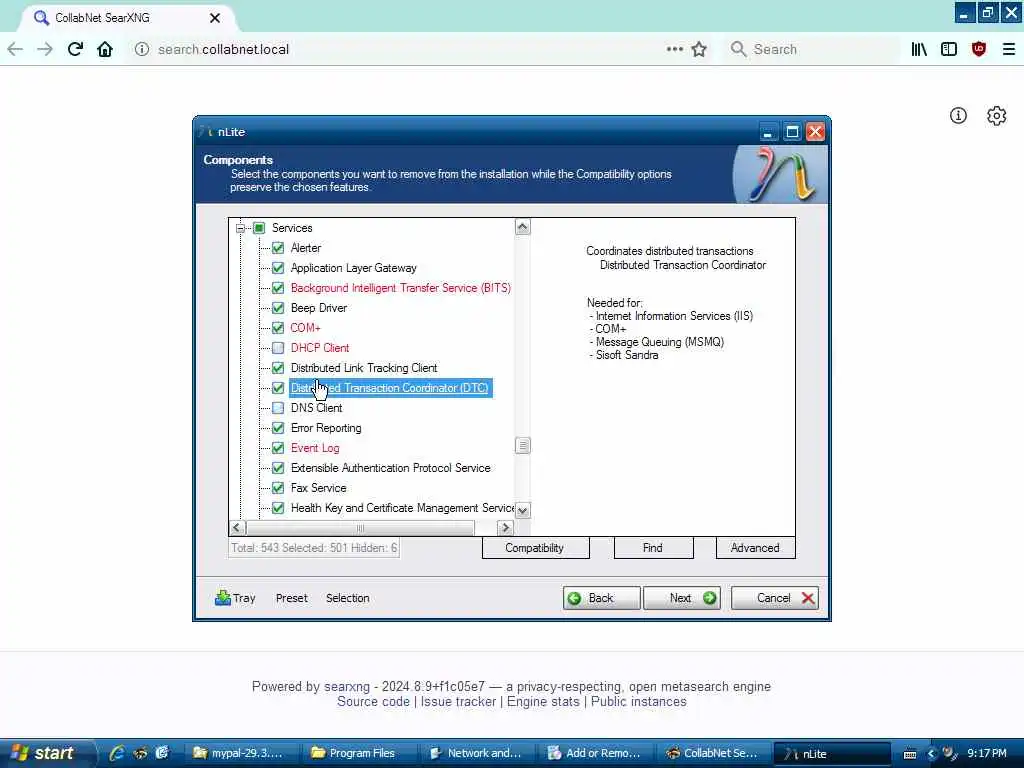Open Internet Explorer from quick launch

pyautogui.click(x=117, y=753)
